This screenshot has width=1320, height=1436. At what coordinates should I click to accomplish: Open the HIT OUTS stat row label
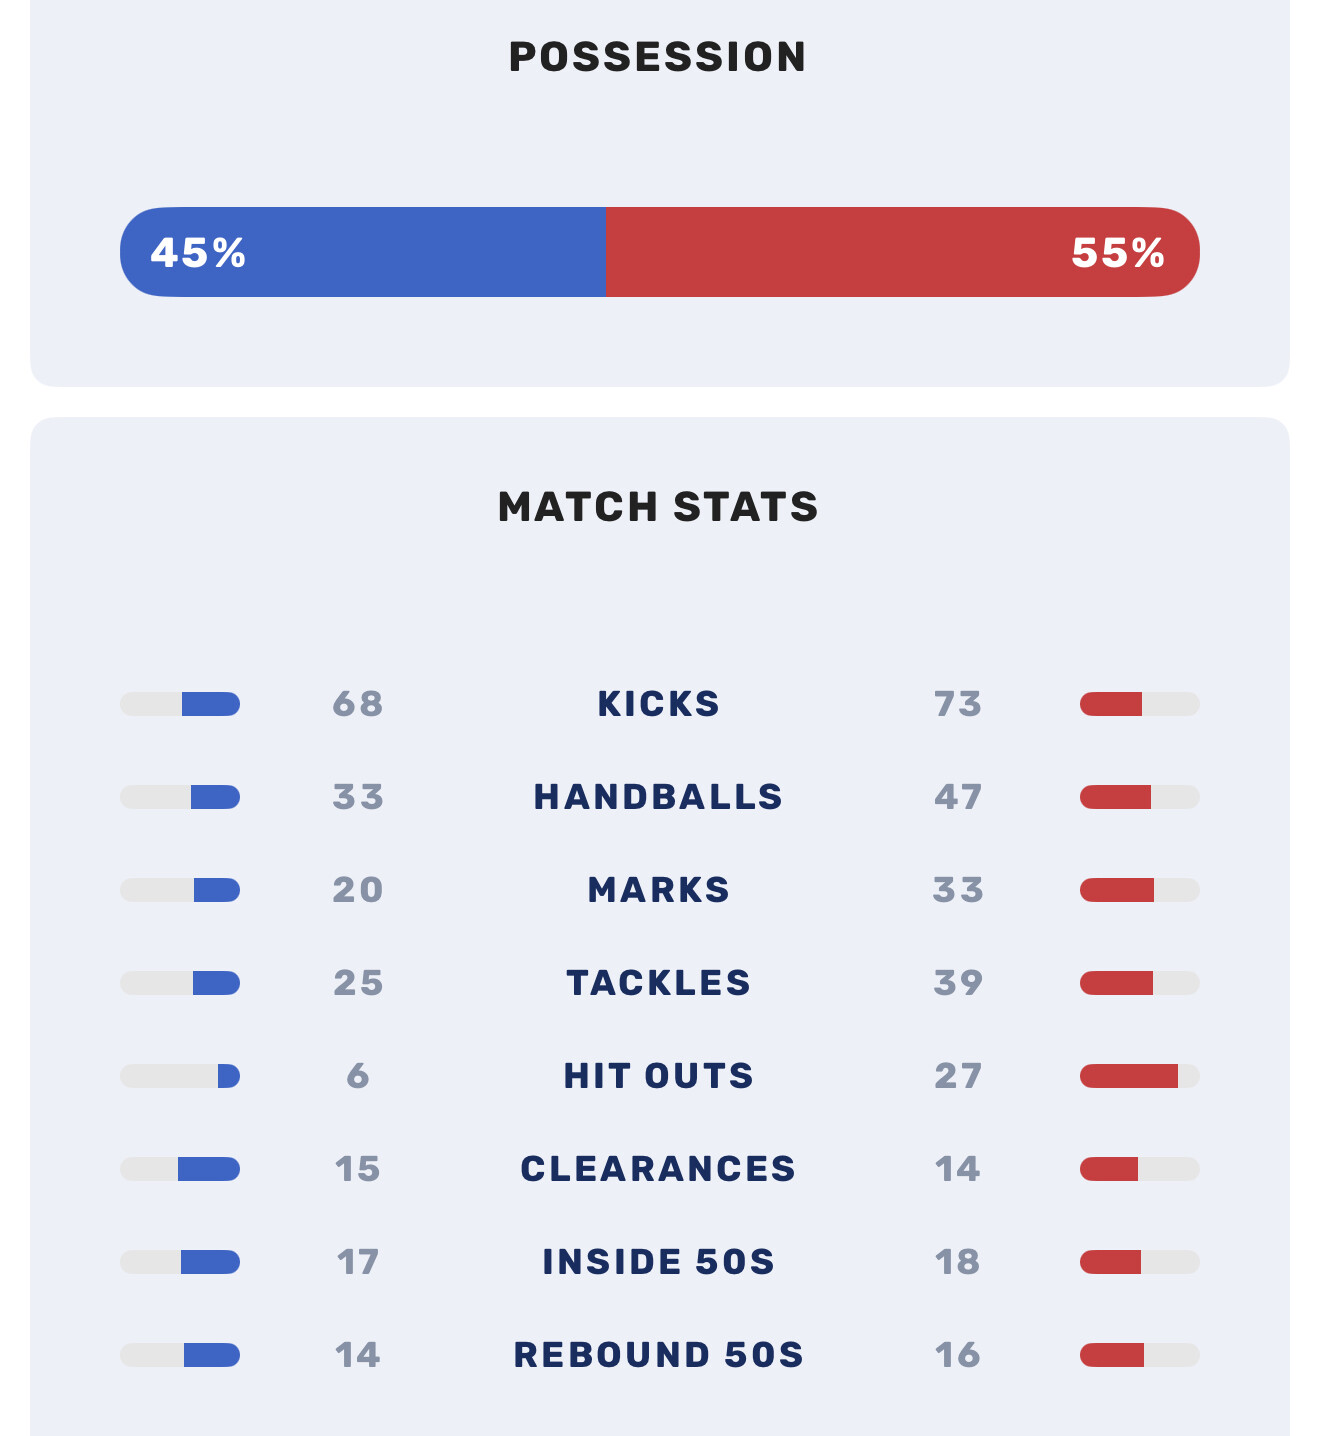[658, 1076]
